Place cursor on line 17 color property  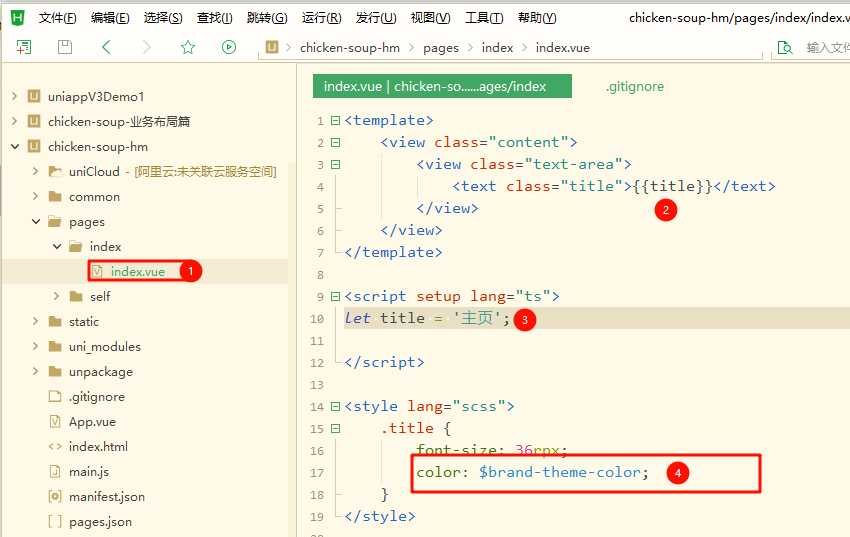pyautogui.click(x=532, y=473)
